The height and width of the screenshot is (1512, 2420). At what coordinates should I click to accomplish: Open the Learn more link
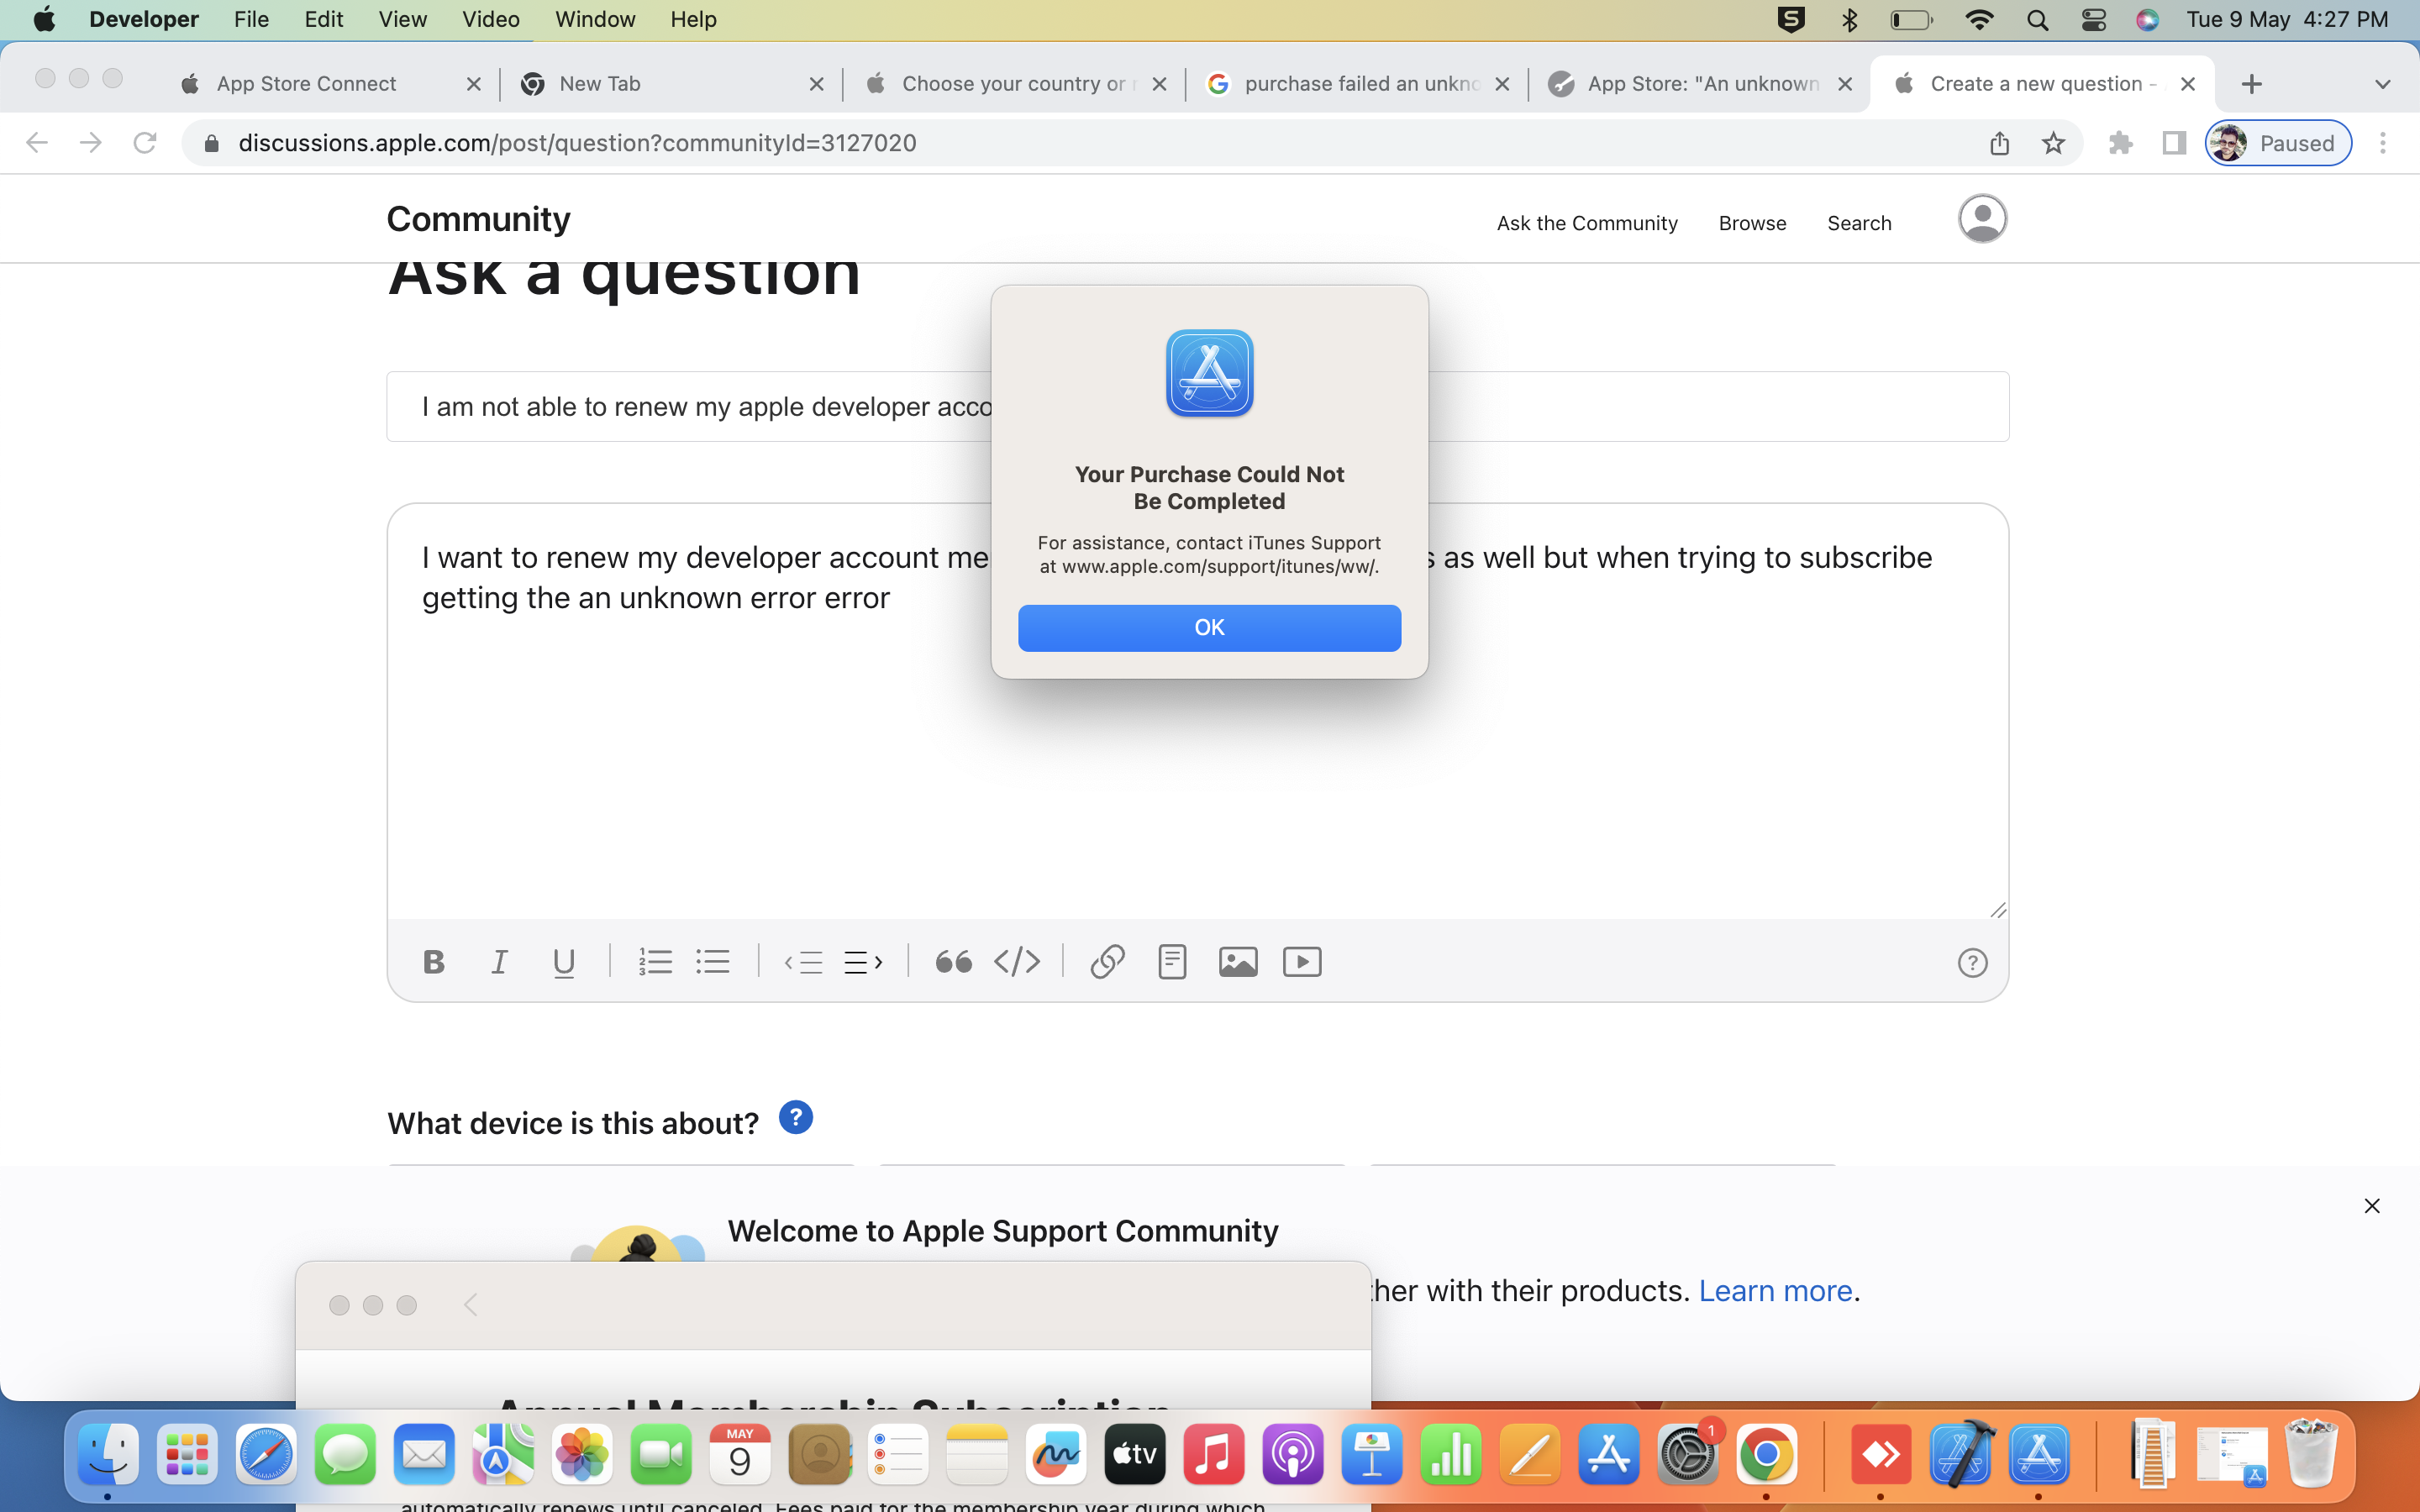[1774, 1290]
